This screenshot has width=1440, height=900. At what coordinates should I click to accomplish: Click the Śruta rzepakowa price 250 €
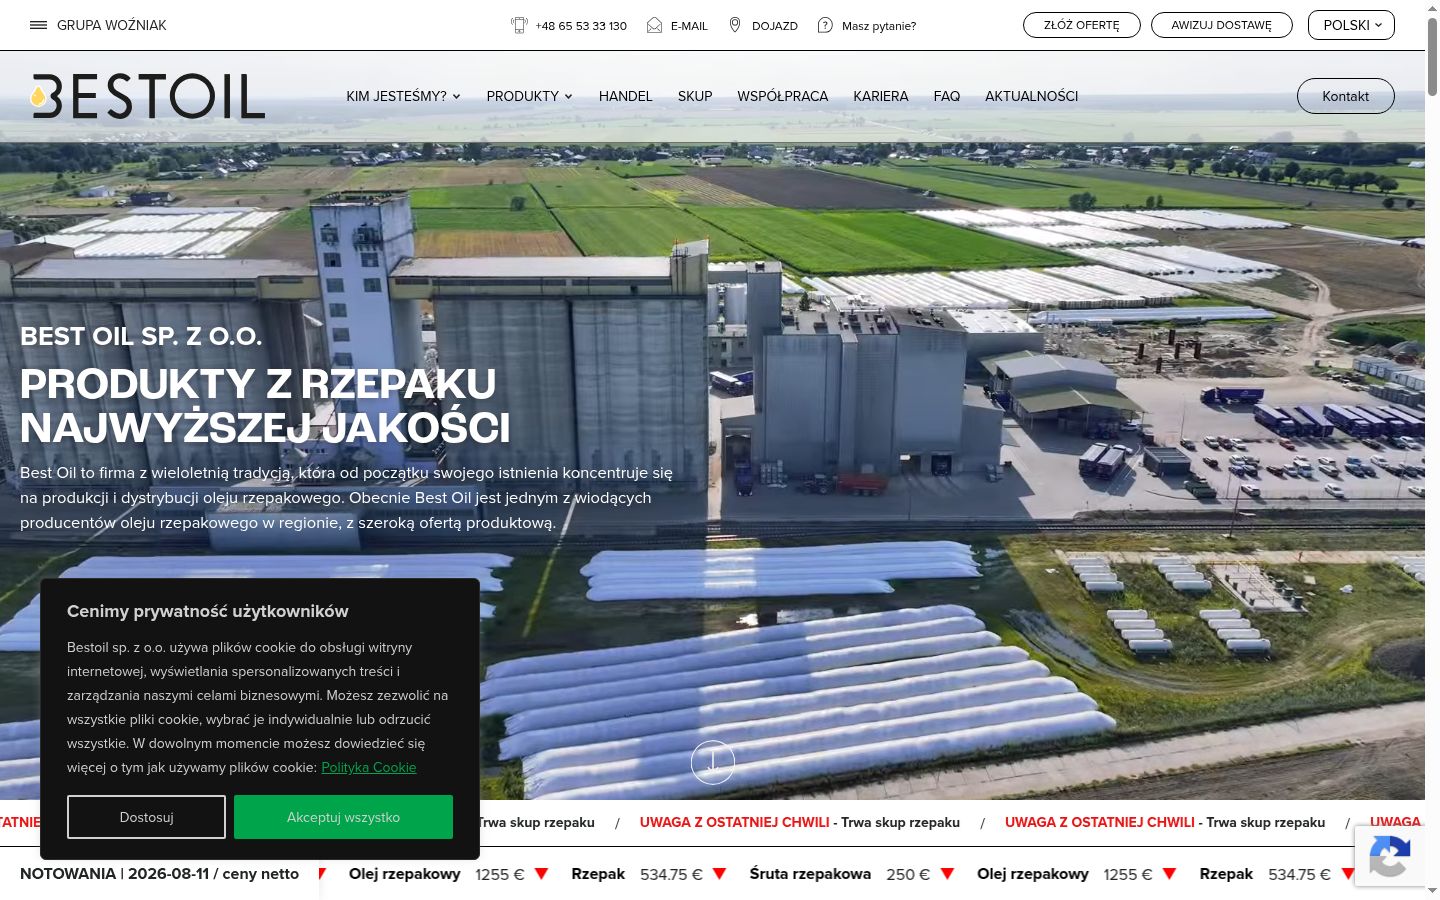pos(908,874)
